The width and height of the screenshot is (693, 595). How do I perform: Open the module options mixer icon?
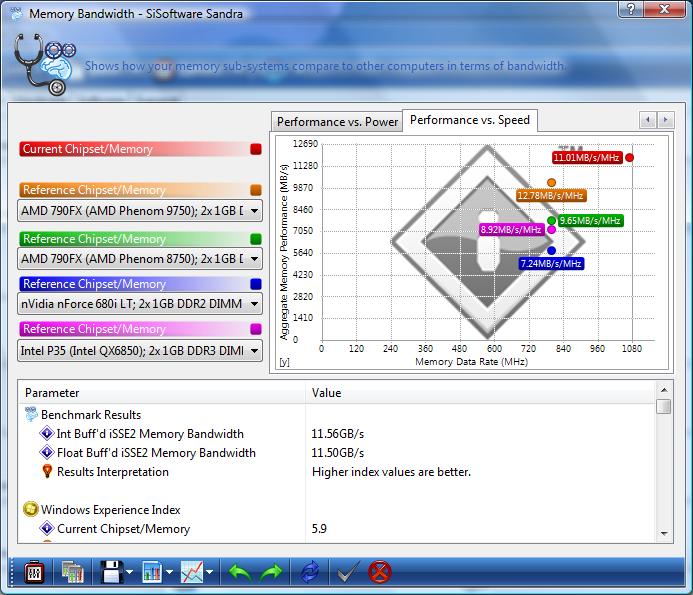(34, 573)
